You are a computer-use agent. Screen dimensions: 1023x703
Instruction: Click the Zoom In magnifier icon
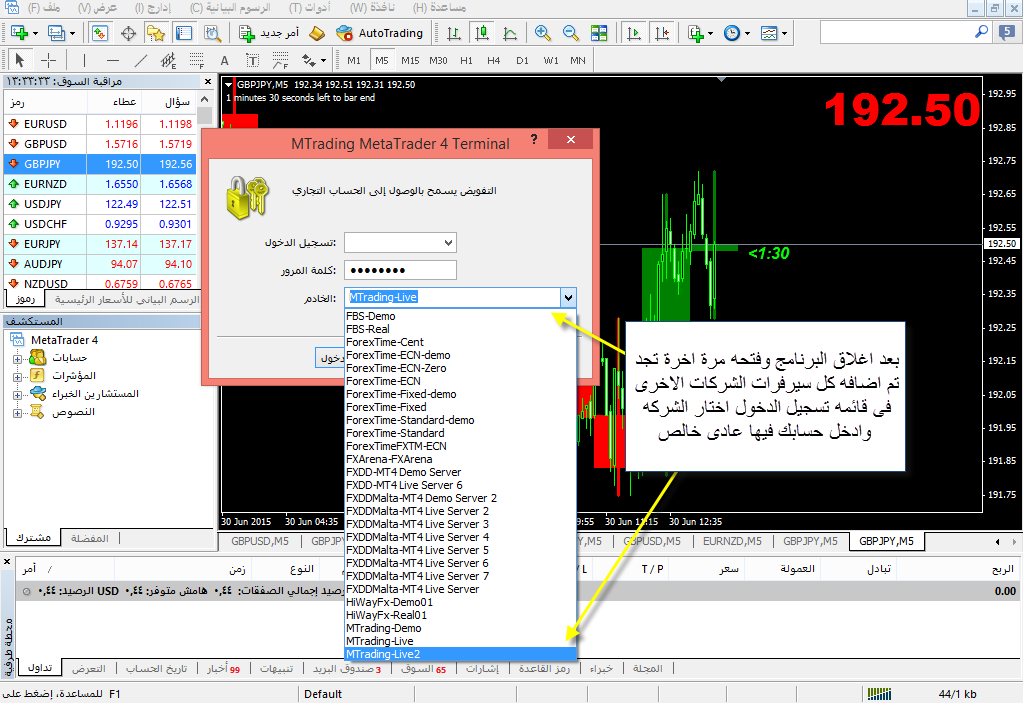click(x=543, y=33)
